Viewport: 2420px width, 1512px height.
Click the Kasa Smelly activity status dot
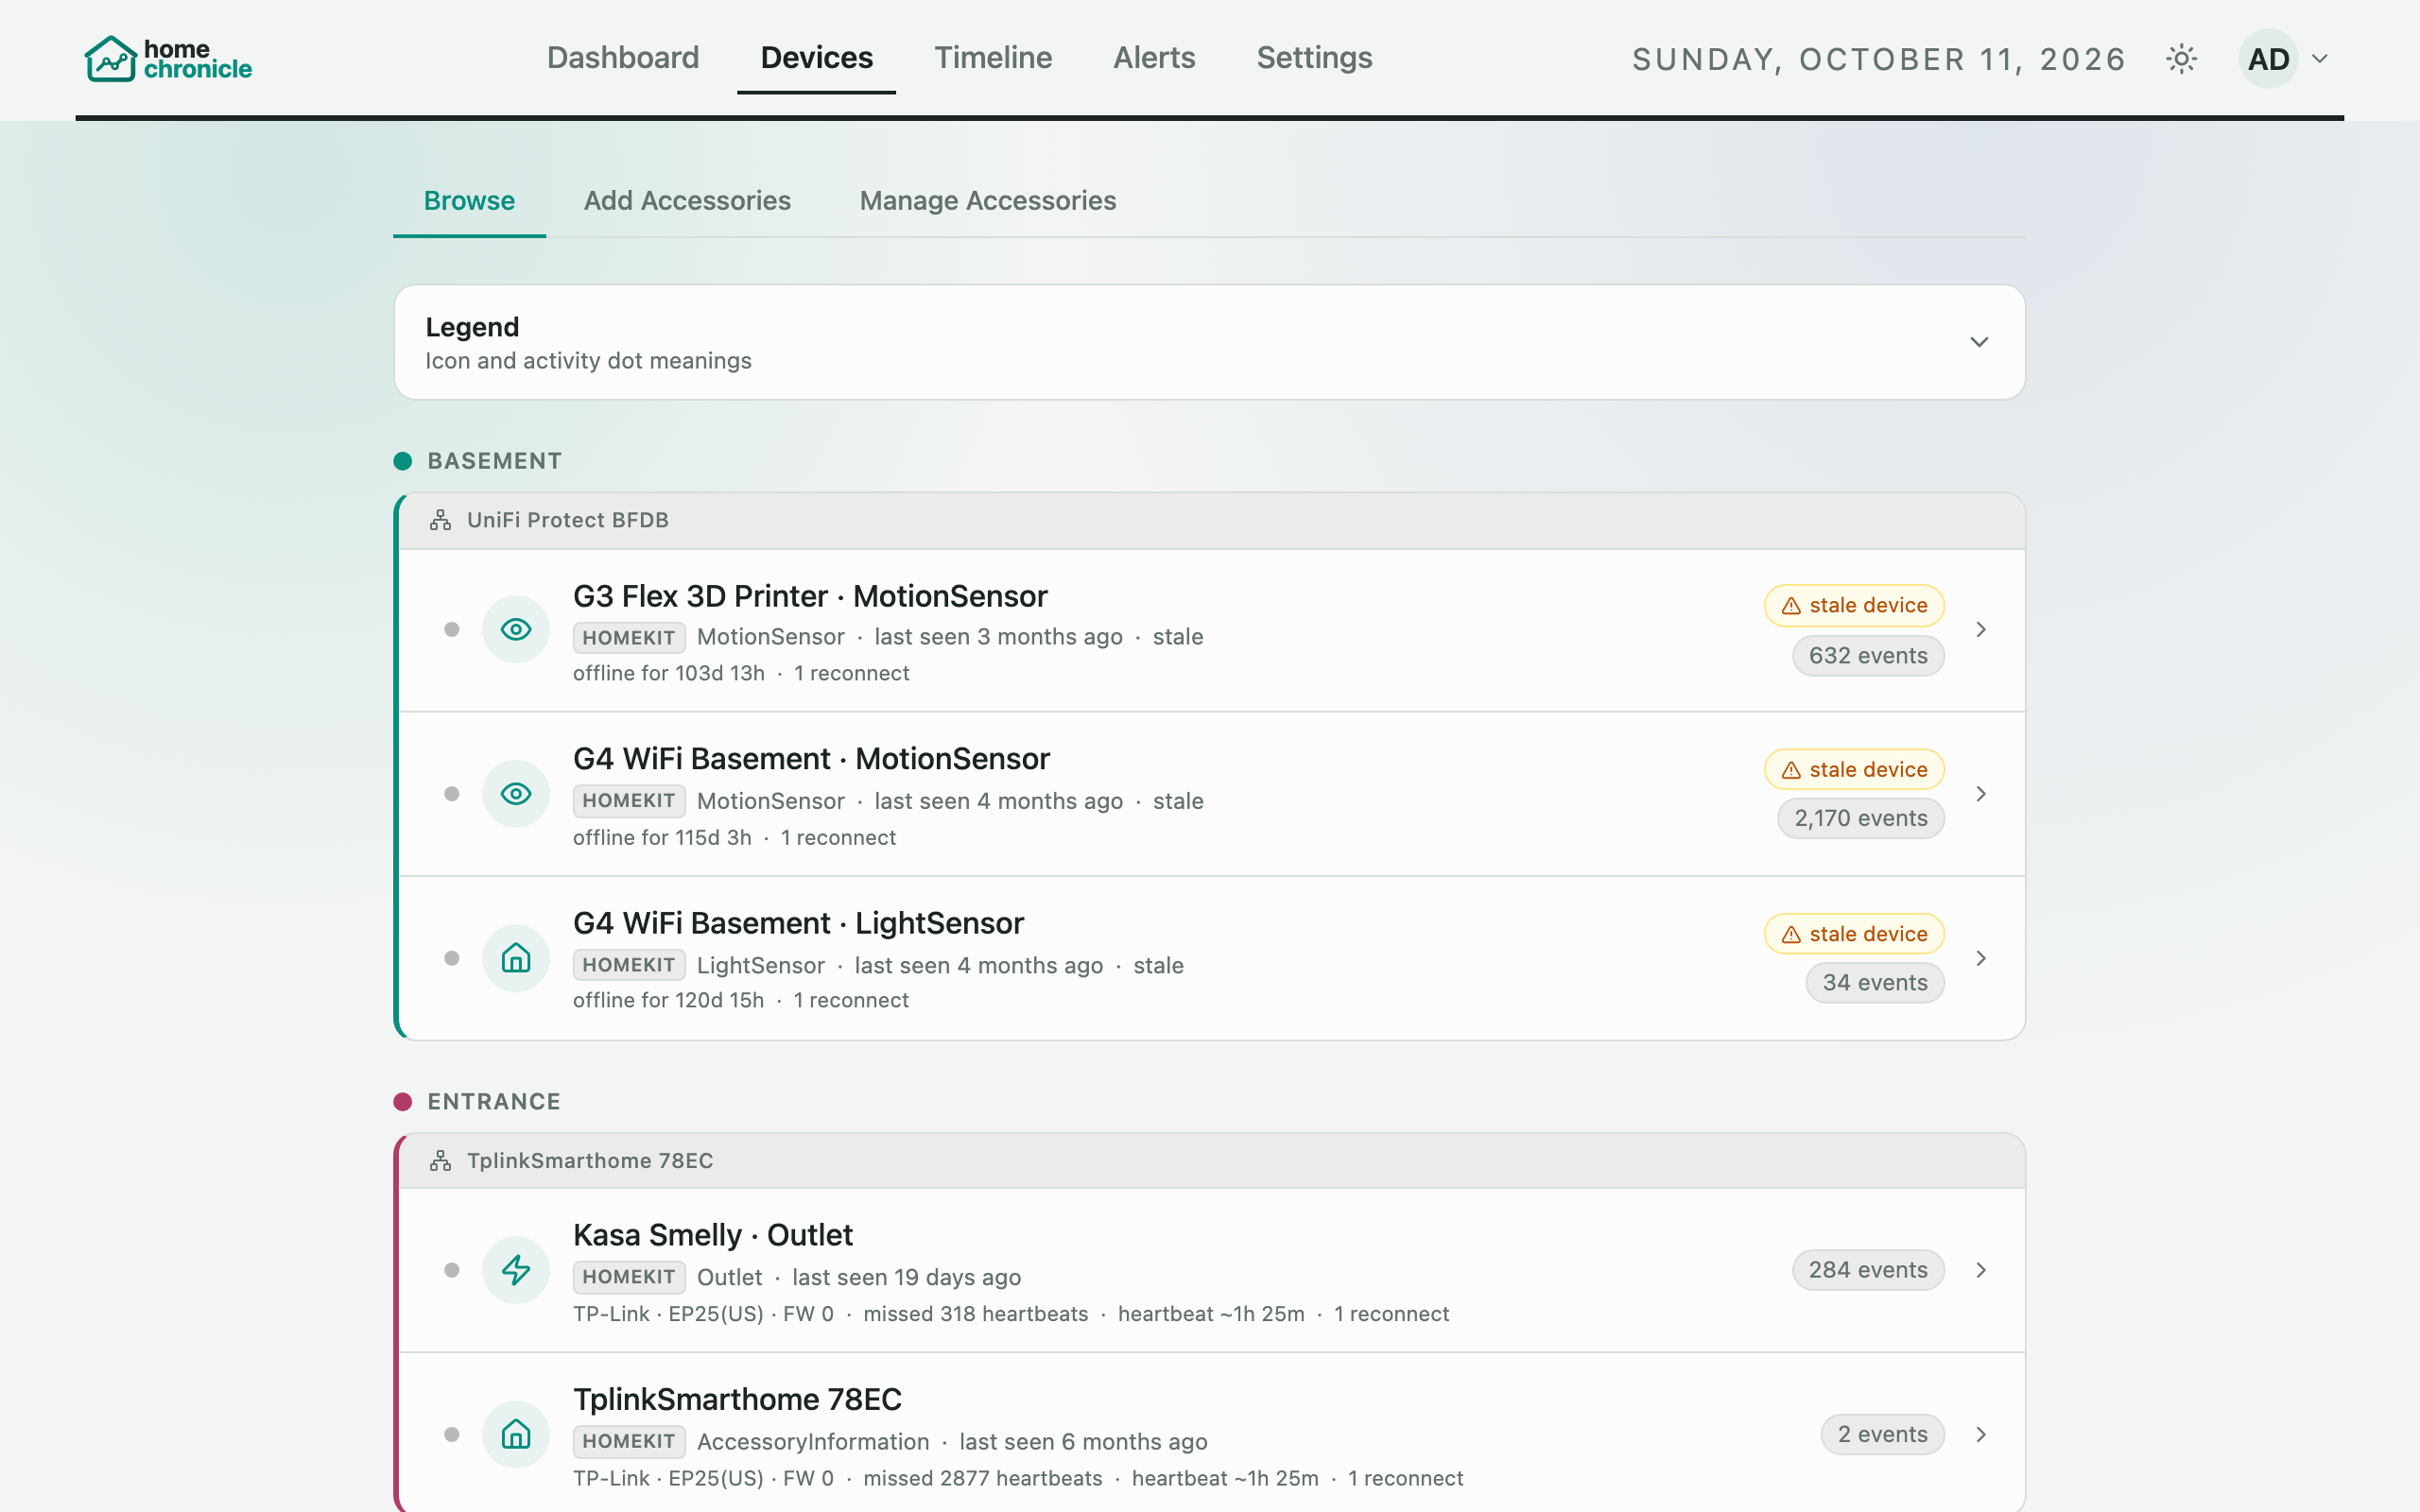click(452, 1270)
